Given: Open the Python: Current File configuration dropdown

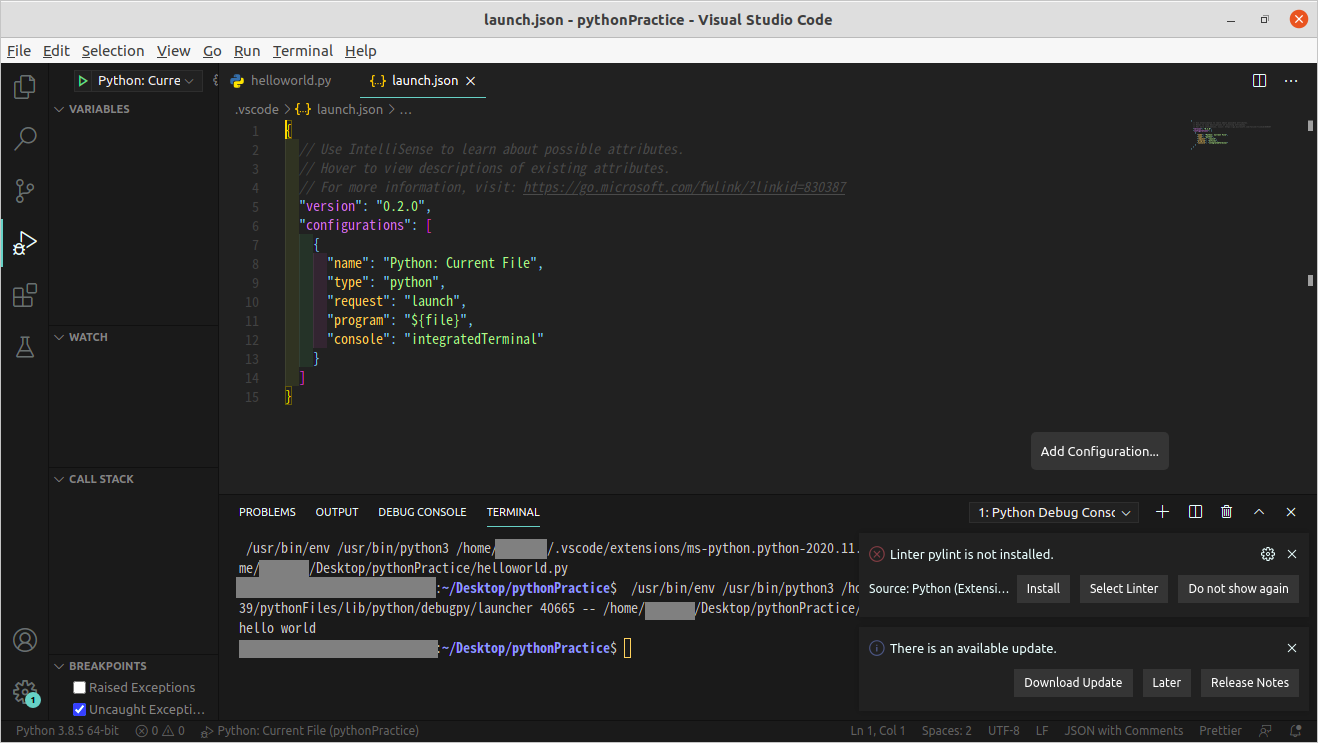Looking at the screenshot, I should point(146,81).
